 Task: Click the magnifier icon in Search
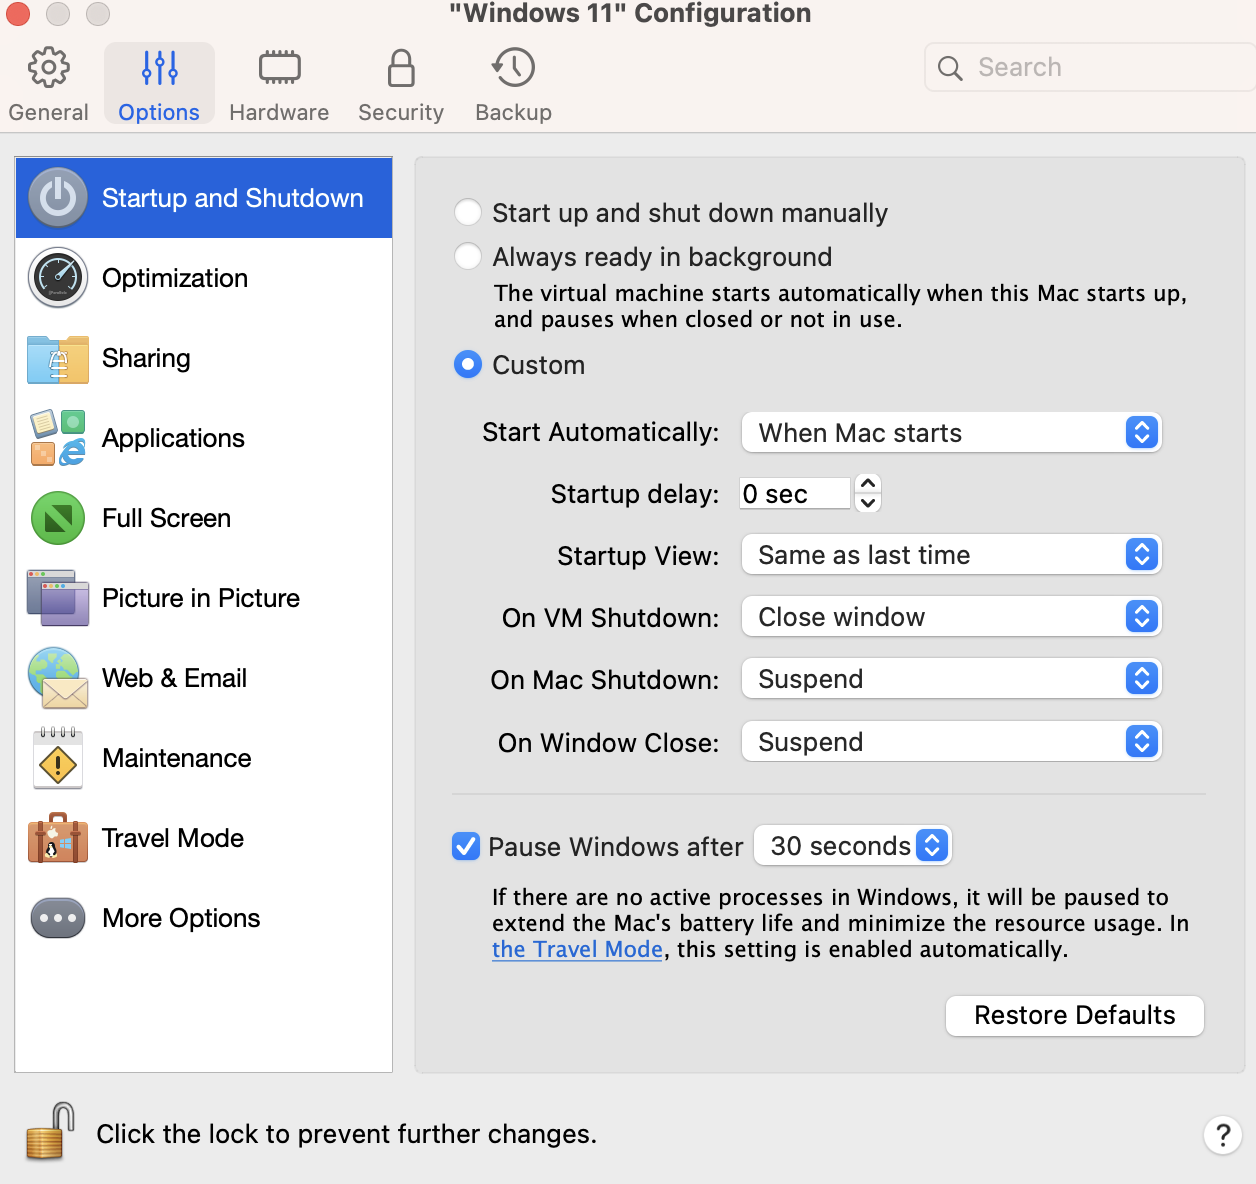[x=950, y=68]
